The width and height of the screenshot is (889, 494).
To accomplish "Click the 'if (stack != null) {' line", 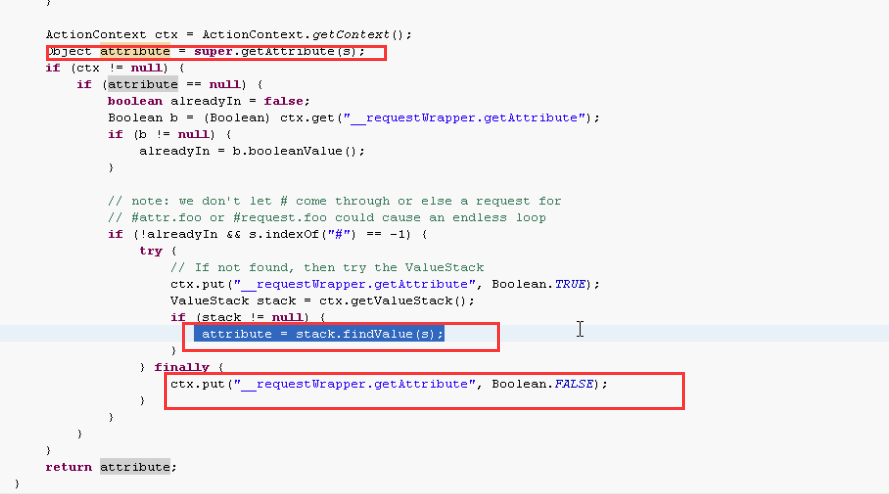I will (248, 317).
